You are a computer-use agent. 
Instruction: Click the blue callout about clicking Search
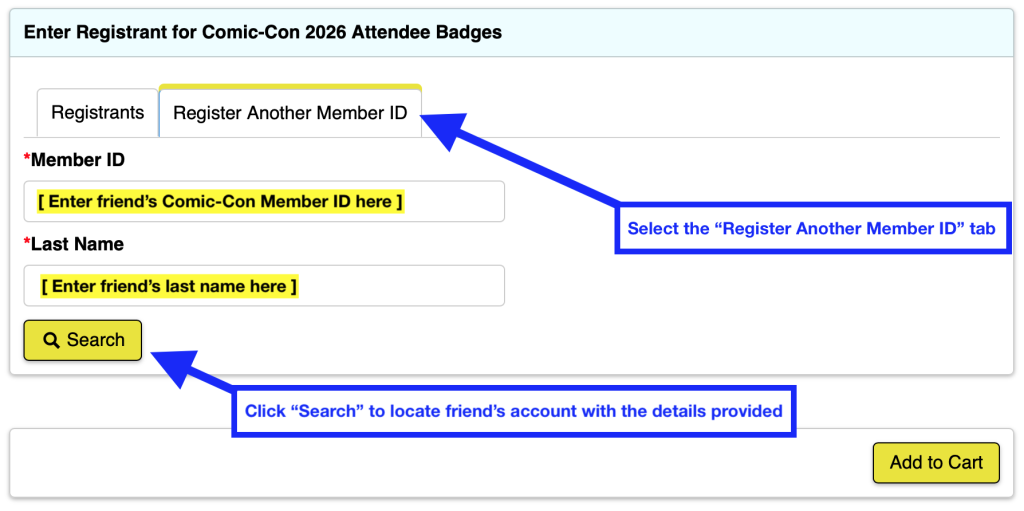pos(514,411)
